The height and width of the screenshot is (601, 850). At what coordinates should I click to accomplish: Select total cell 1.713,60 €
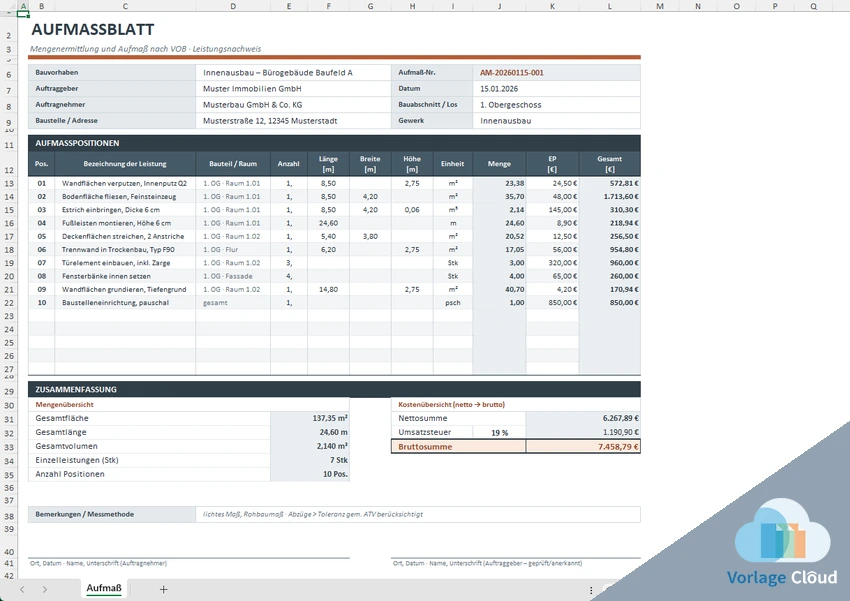point(610,197)
